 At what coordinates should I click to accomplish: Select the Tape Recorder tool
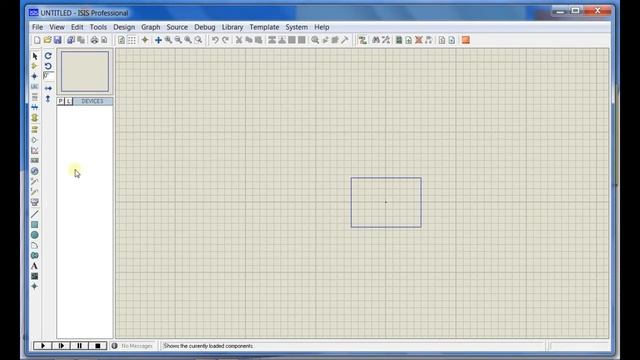[x=35, y=161]
